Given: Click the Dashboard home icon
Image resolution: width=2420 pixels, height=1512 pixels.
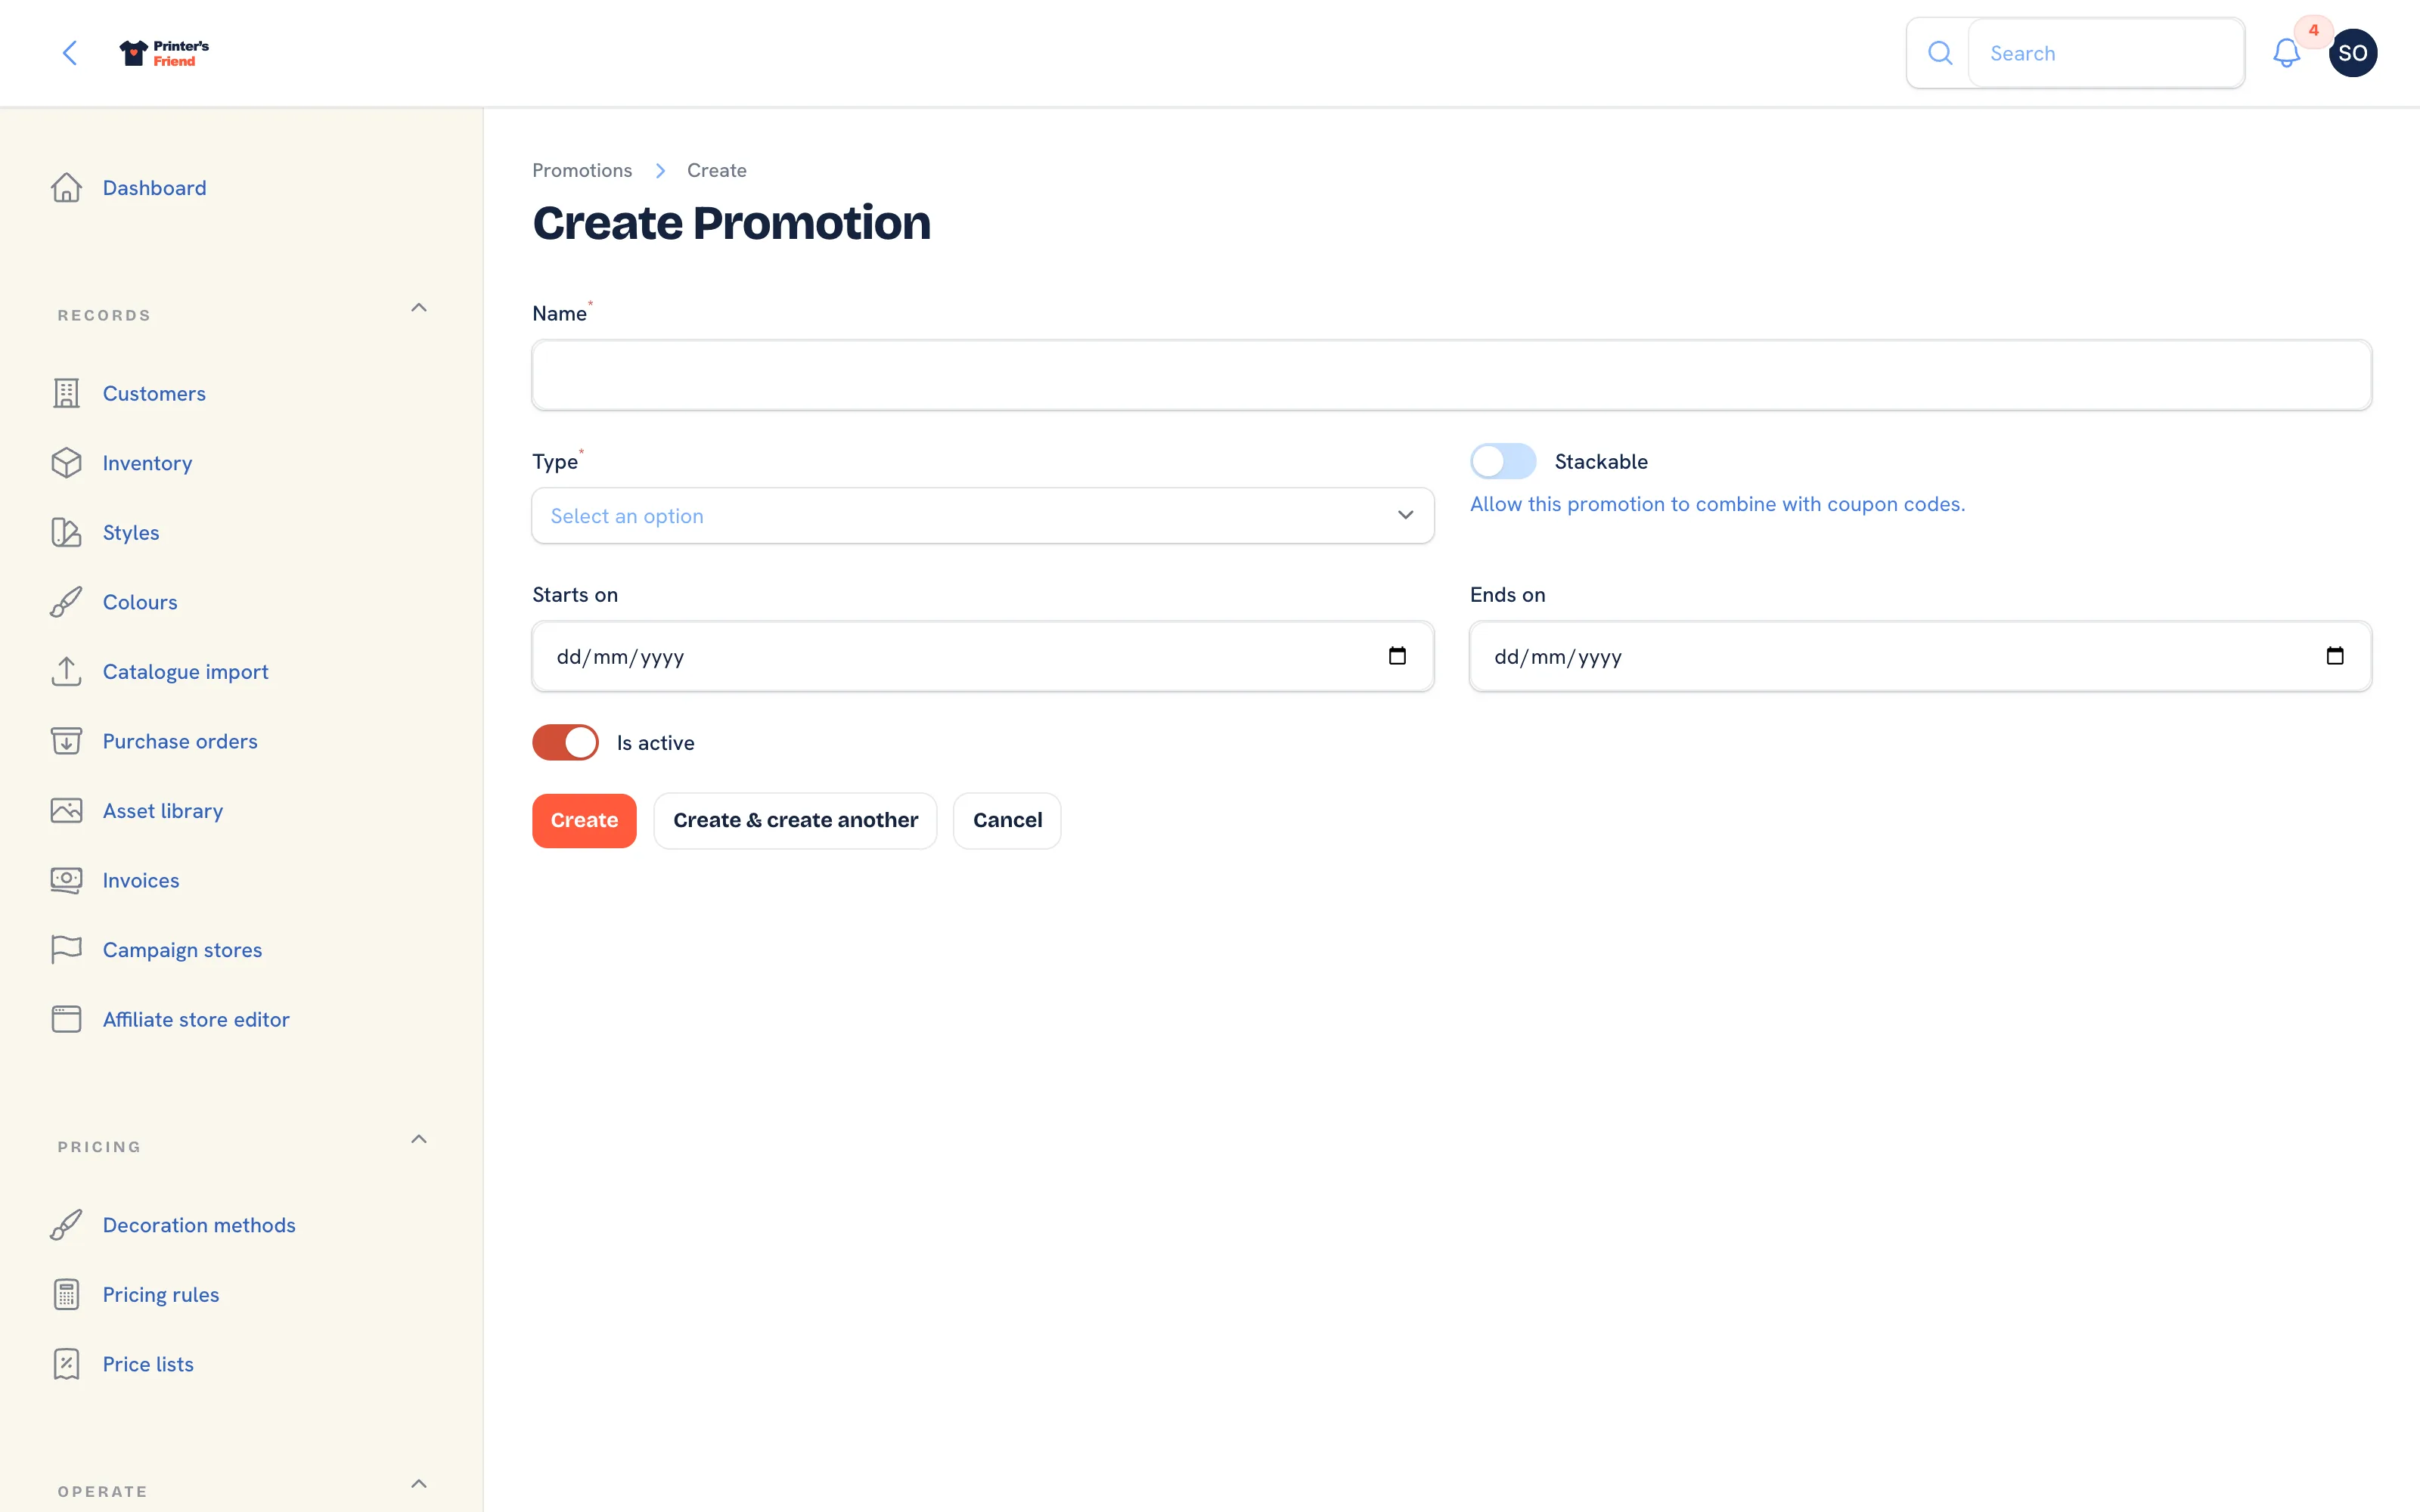Looking at the screenshot, I should (x=67, y=188).
